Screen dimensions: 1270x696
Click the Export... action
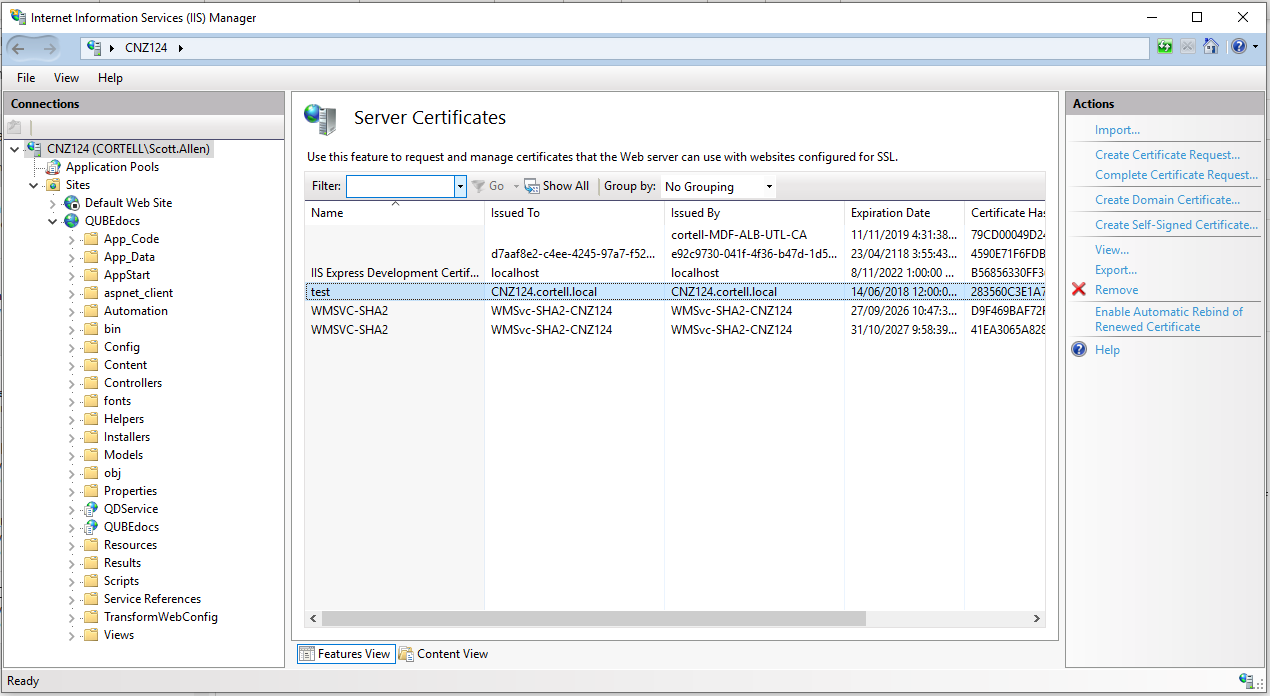point(1115,270)
